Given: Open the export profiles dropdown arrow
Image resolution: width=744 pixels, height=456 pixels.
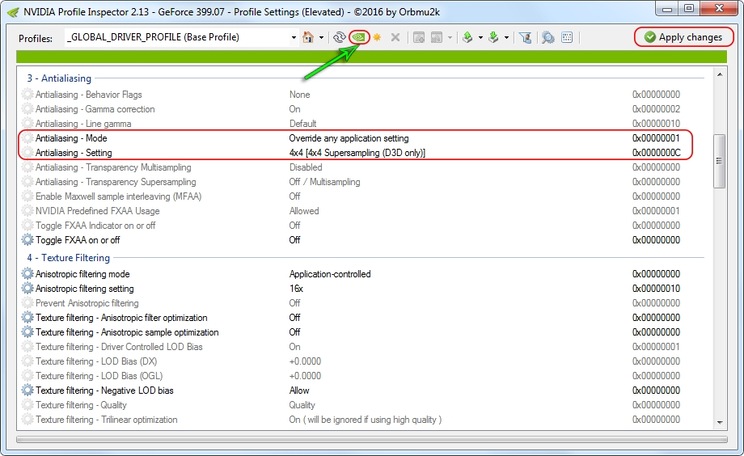Looking at the screenshot, I should tap(481, 37).
